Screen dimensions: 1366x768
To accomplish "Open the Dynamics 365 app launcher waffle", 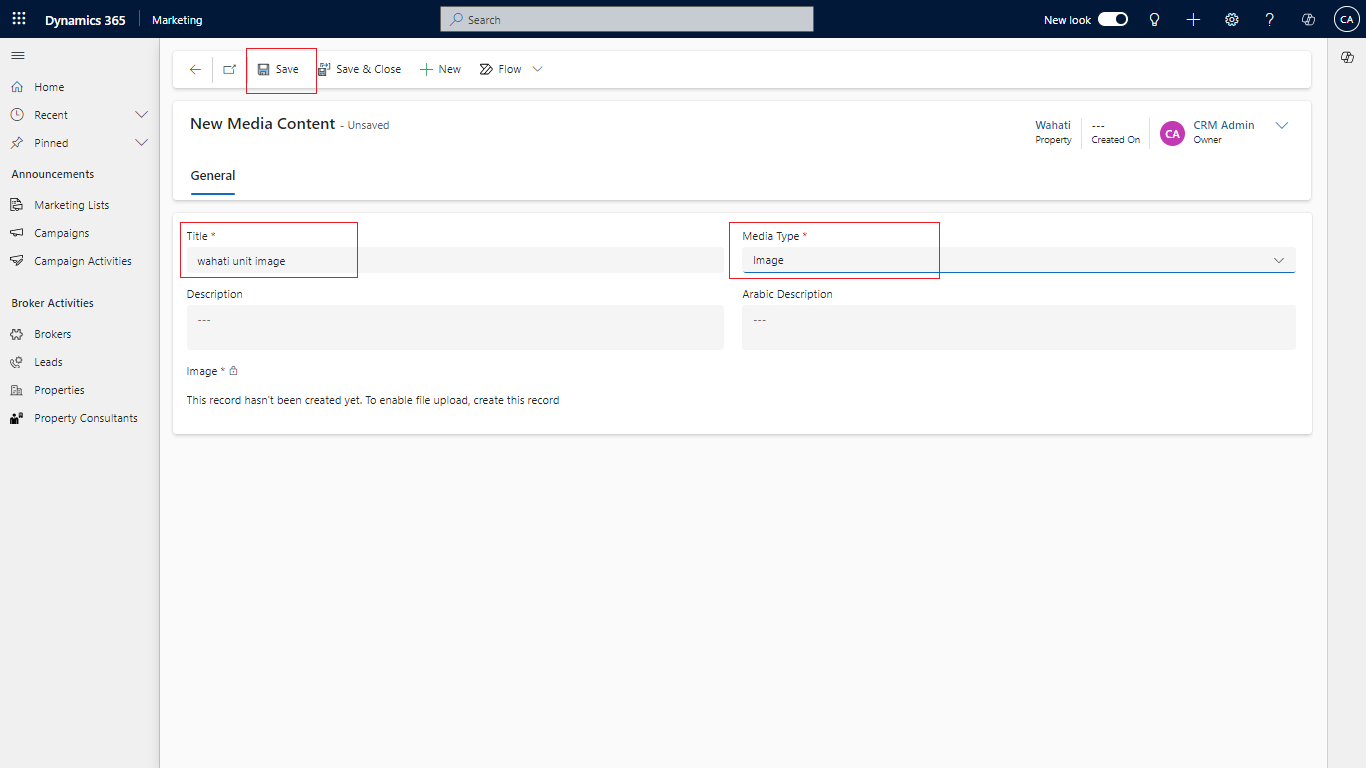I will tap(19, 19).
